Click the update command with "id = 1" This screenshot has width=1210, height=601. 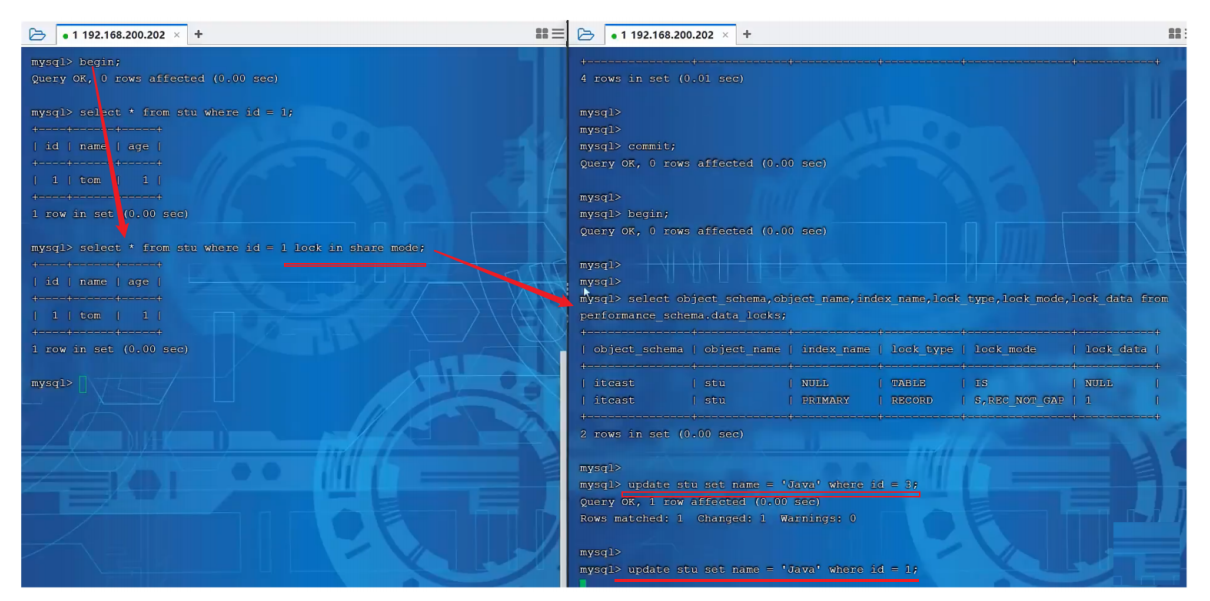tap(773, 569)
